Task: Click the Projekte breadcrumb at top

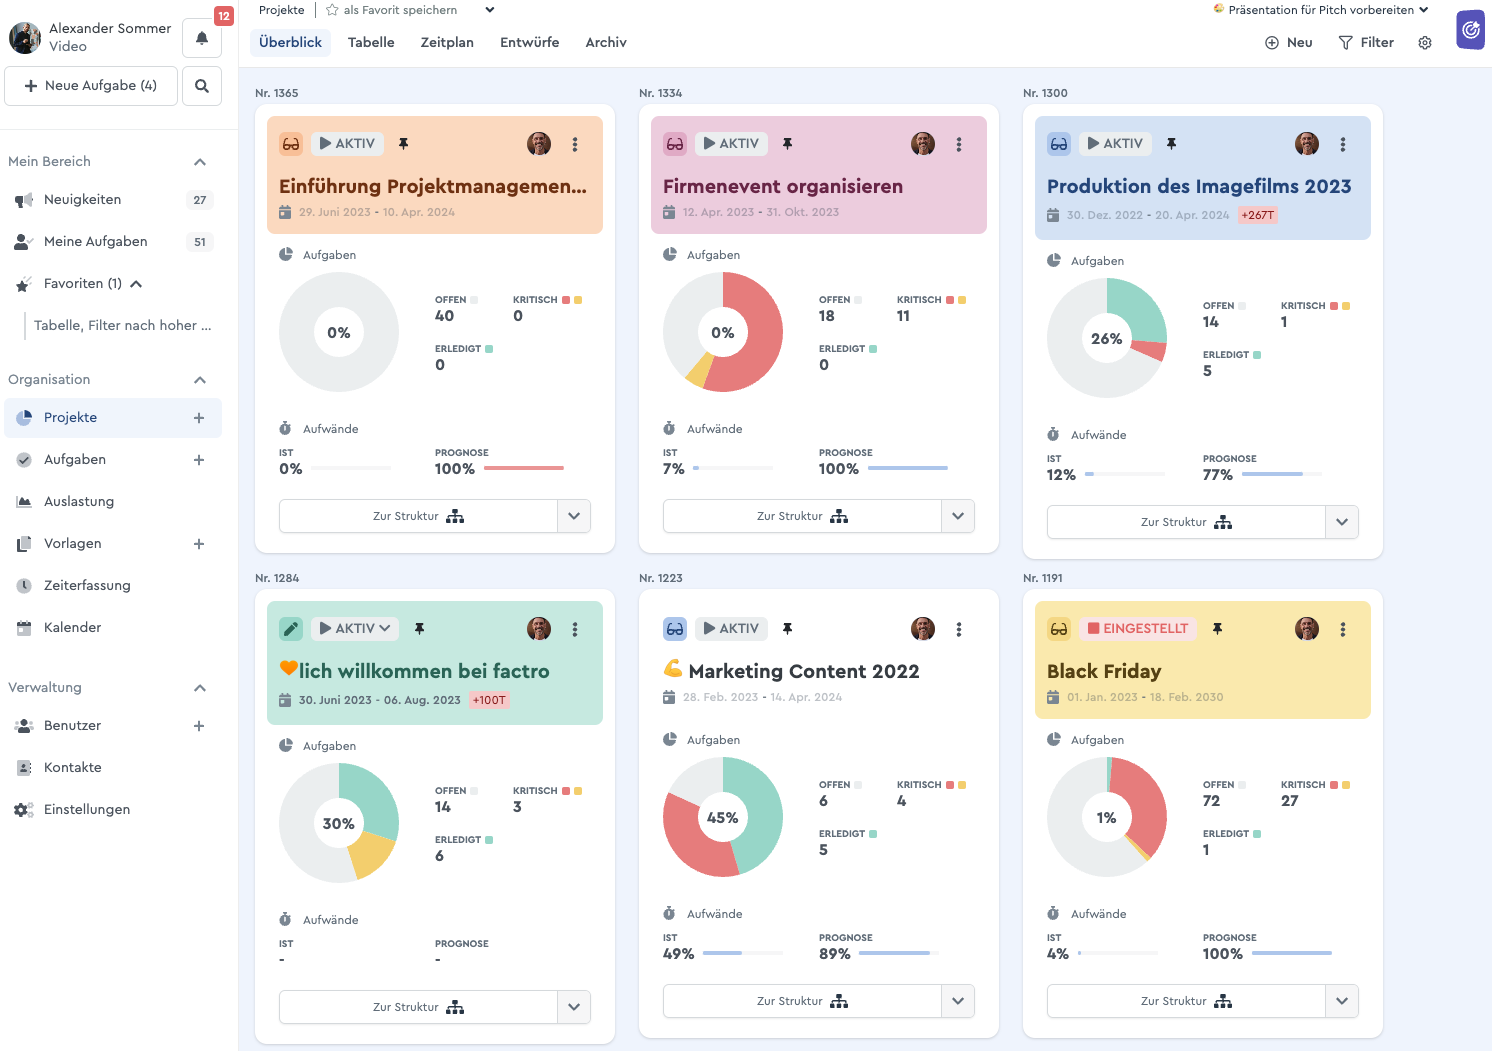Action: point(281,10)
